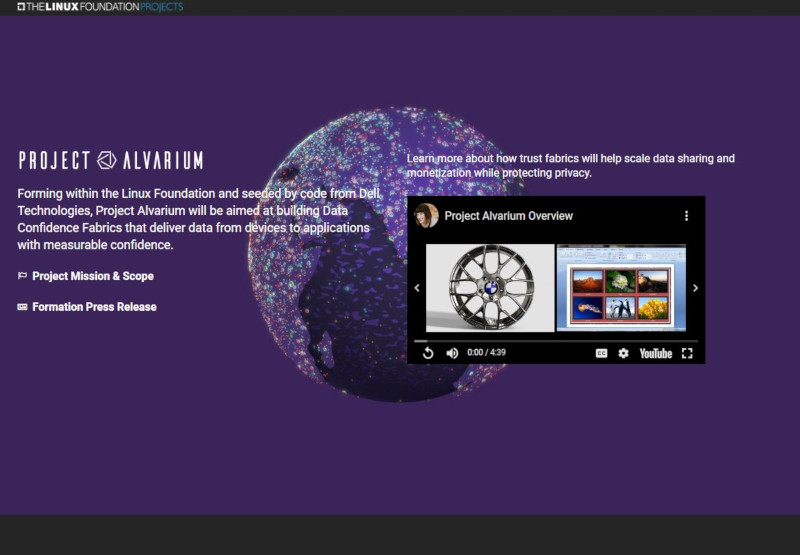Toggle closed captions with the CC button
Screen dimensions: 800x555
tap(602, 353)
